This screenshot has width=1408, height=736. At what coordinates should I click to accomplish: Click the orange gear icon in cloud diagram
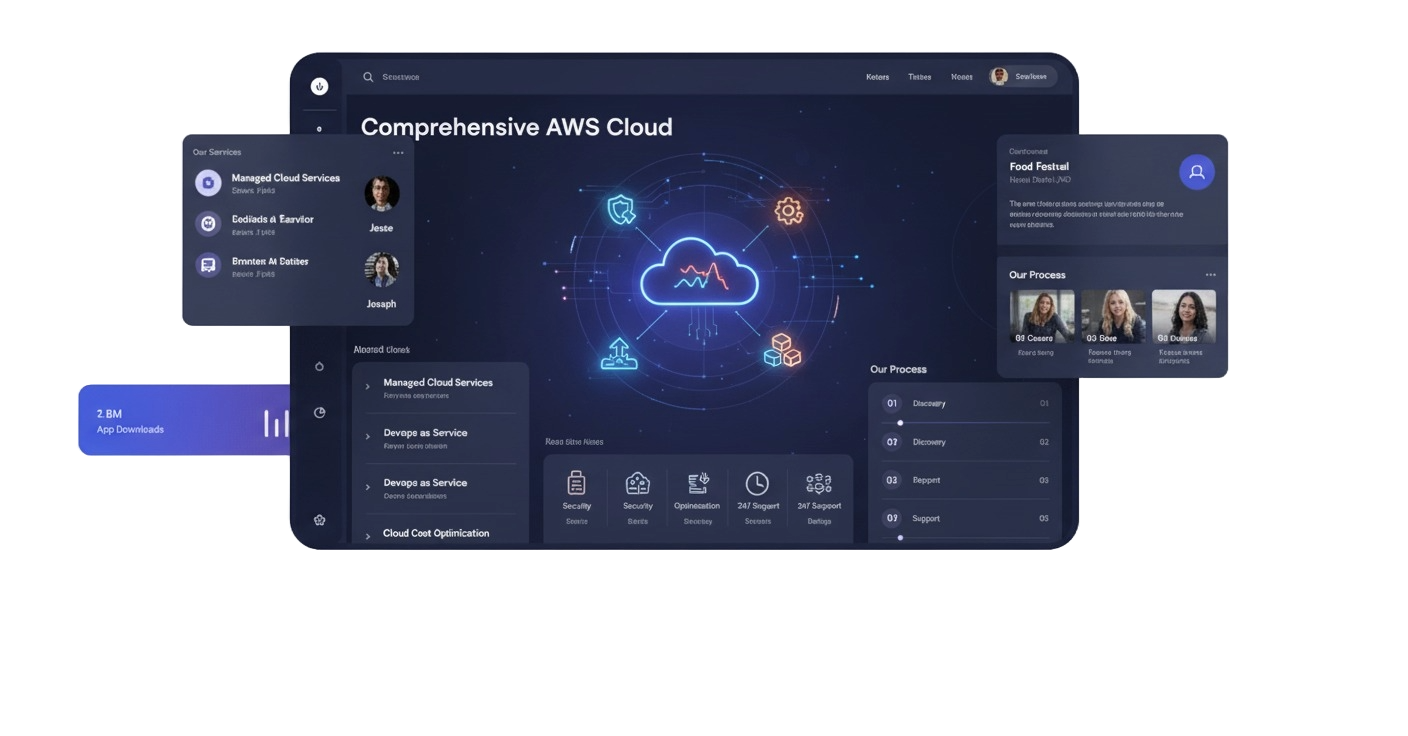[788, 211]
